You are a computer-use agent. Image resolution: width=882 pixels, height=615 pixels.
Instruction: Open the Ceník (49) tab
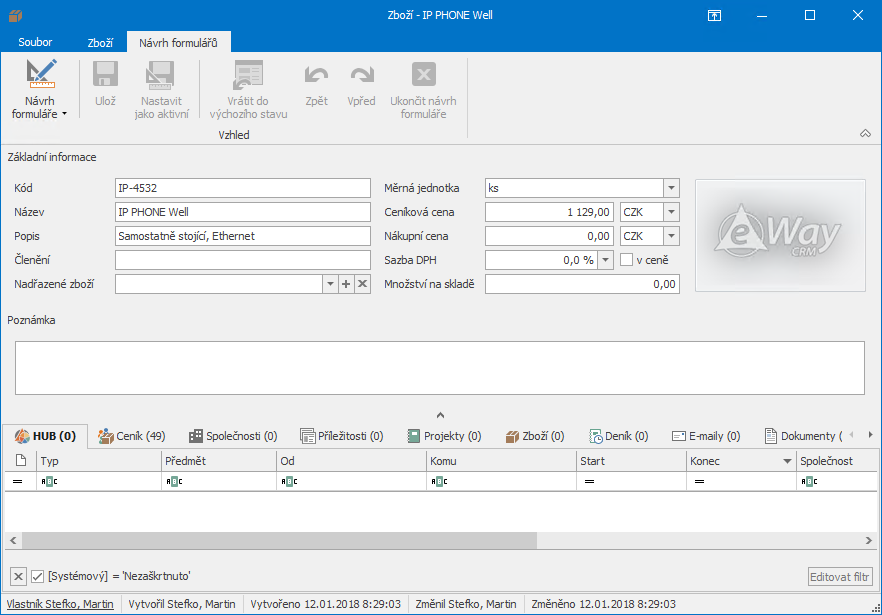pos(132,436)
